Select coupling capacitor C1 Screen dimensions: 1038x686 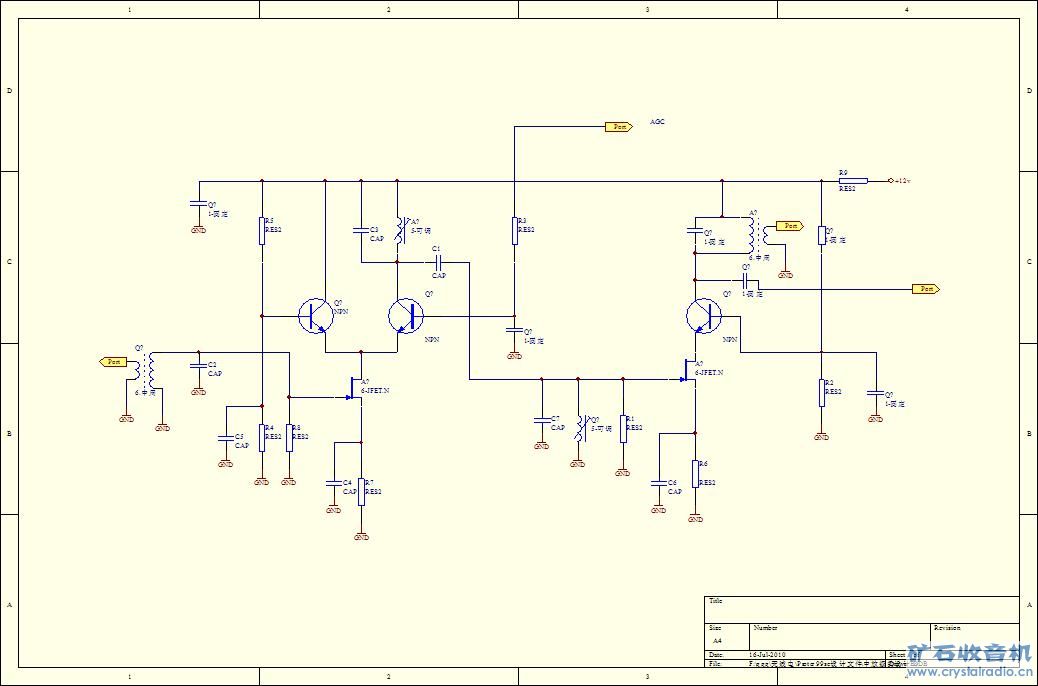(438, 262)
